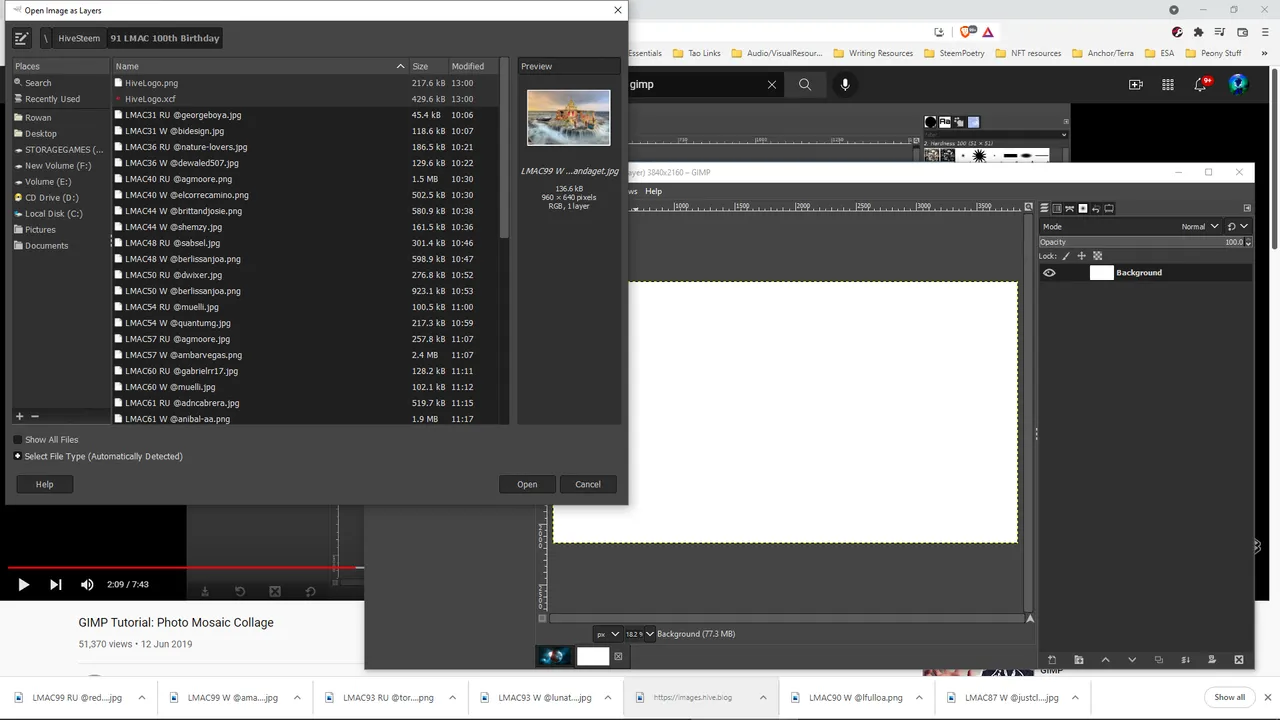
Task: Select Pictures bookmark in Places
Action: click(x=60, y=229)
